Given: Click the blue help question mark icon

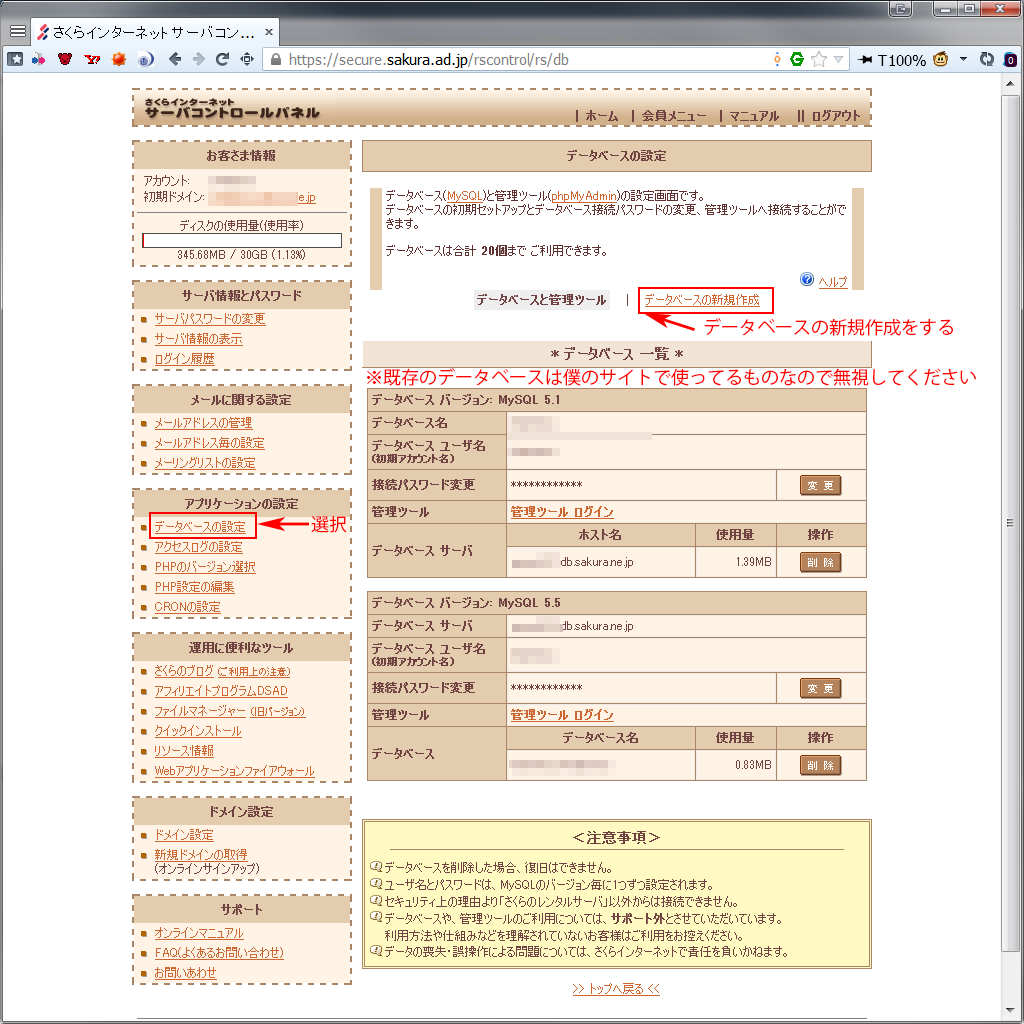Looking at the screenshot, I should click(x=807, y=279).
